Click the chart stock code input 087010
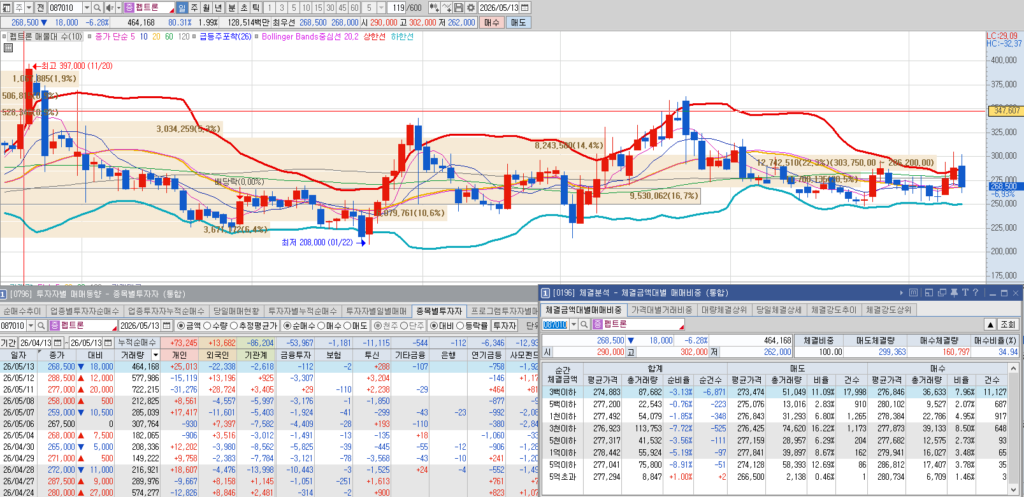Viewport: 1024px width, 497px height. coord(65,7)
